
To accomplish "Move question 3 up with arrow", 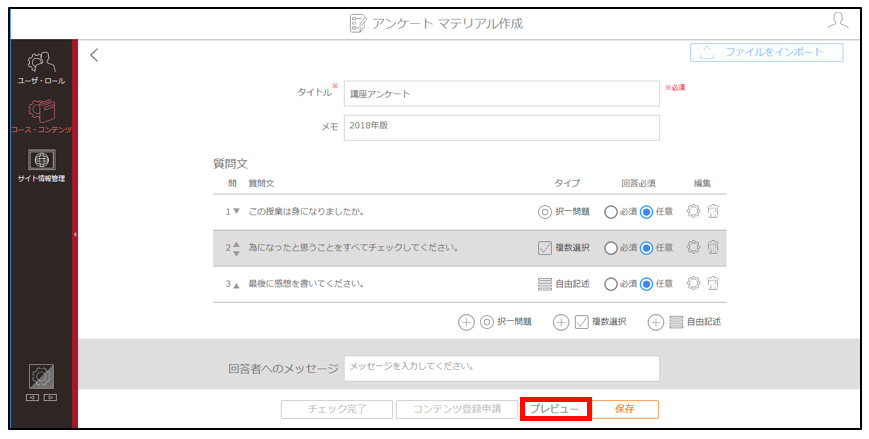I will coord(237,285).
